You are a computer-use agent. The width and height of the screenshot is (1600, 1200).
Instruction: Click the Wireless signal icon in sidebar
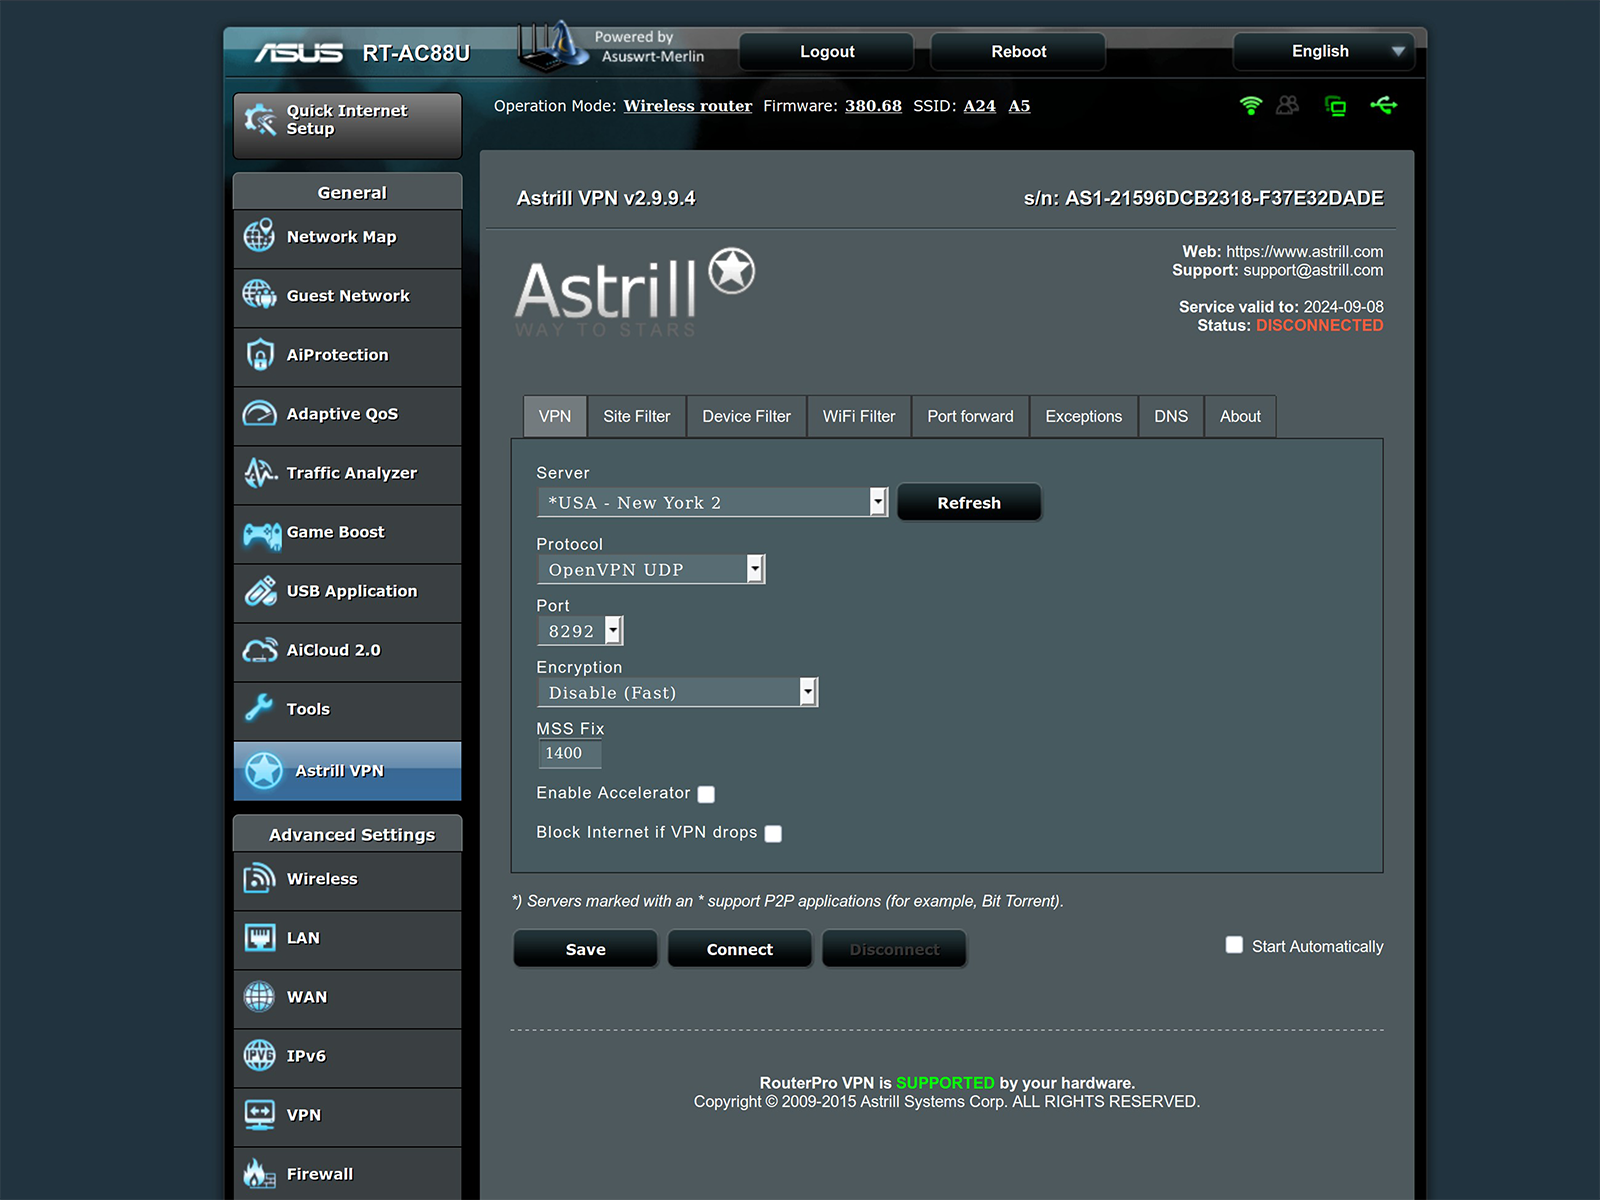pos(260,879)
